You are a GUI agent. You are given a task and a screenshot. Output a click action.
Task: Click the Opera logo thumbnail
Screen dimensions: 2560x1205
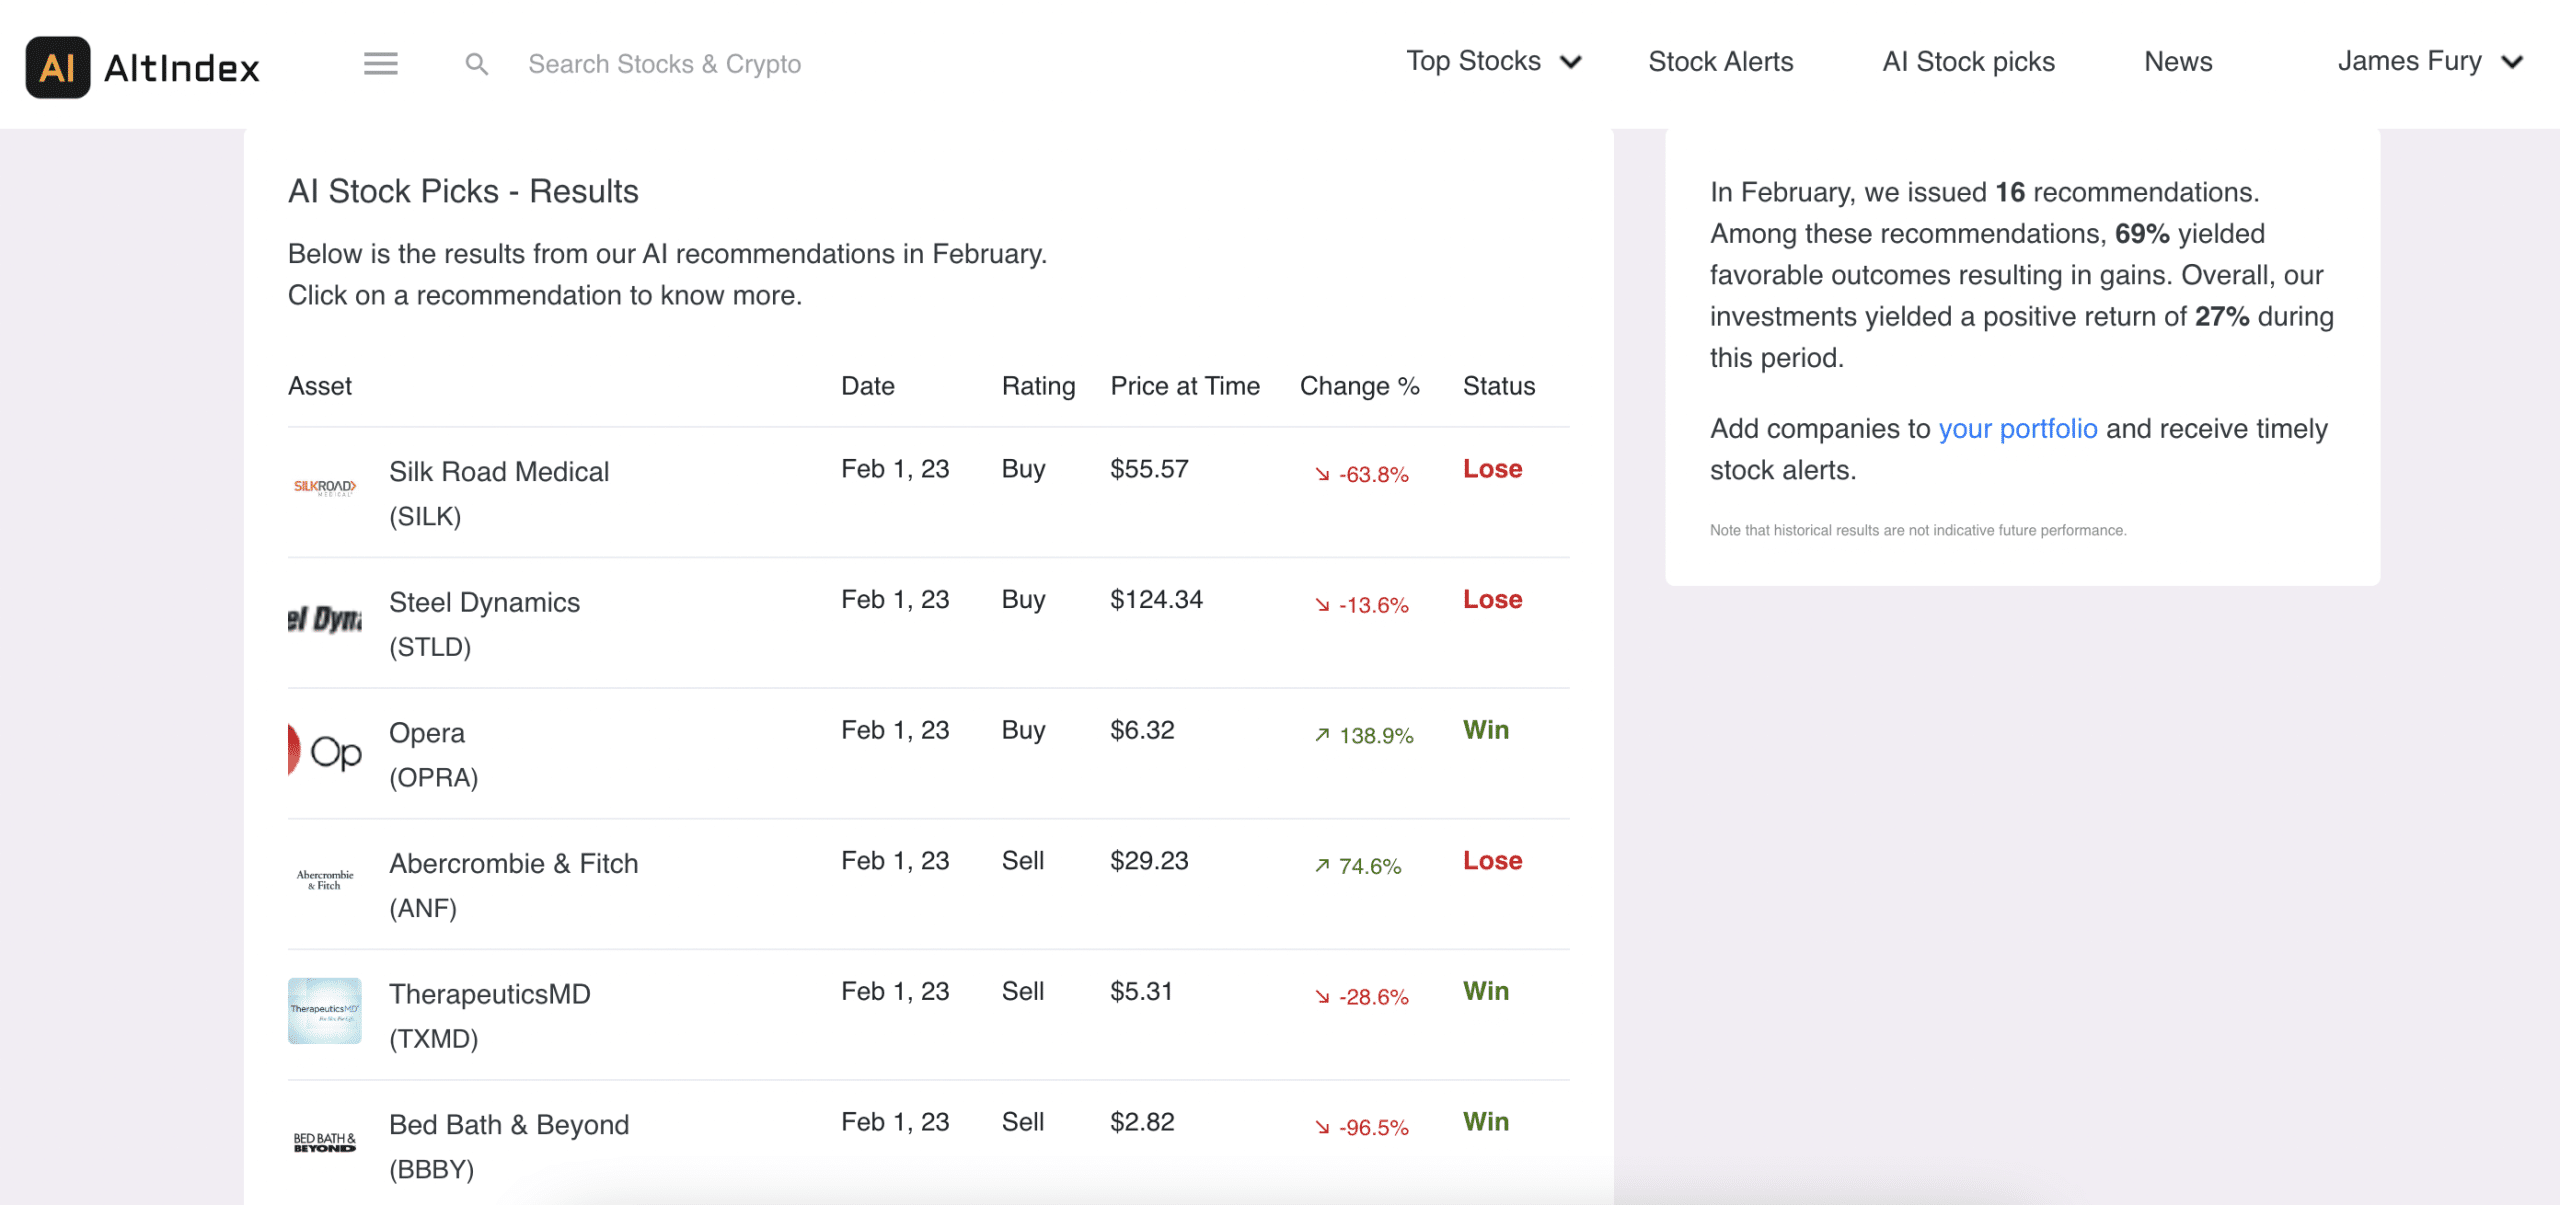[325, 750]
